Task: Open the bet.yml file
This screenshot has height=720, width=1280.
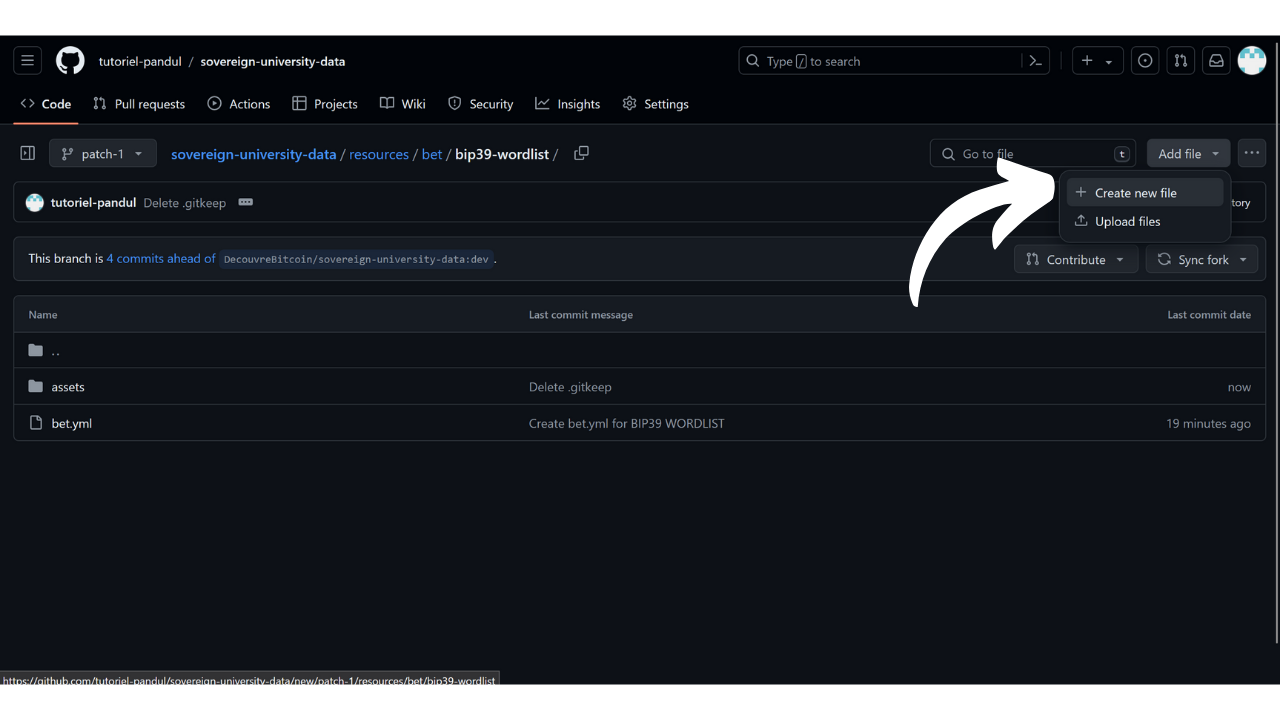Action: [x=72, y=423]
